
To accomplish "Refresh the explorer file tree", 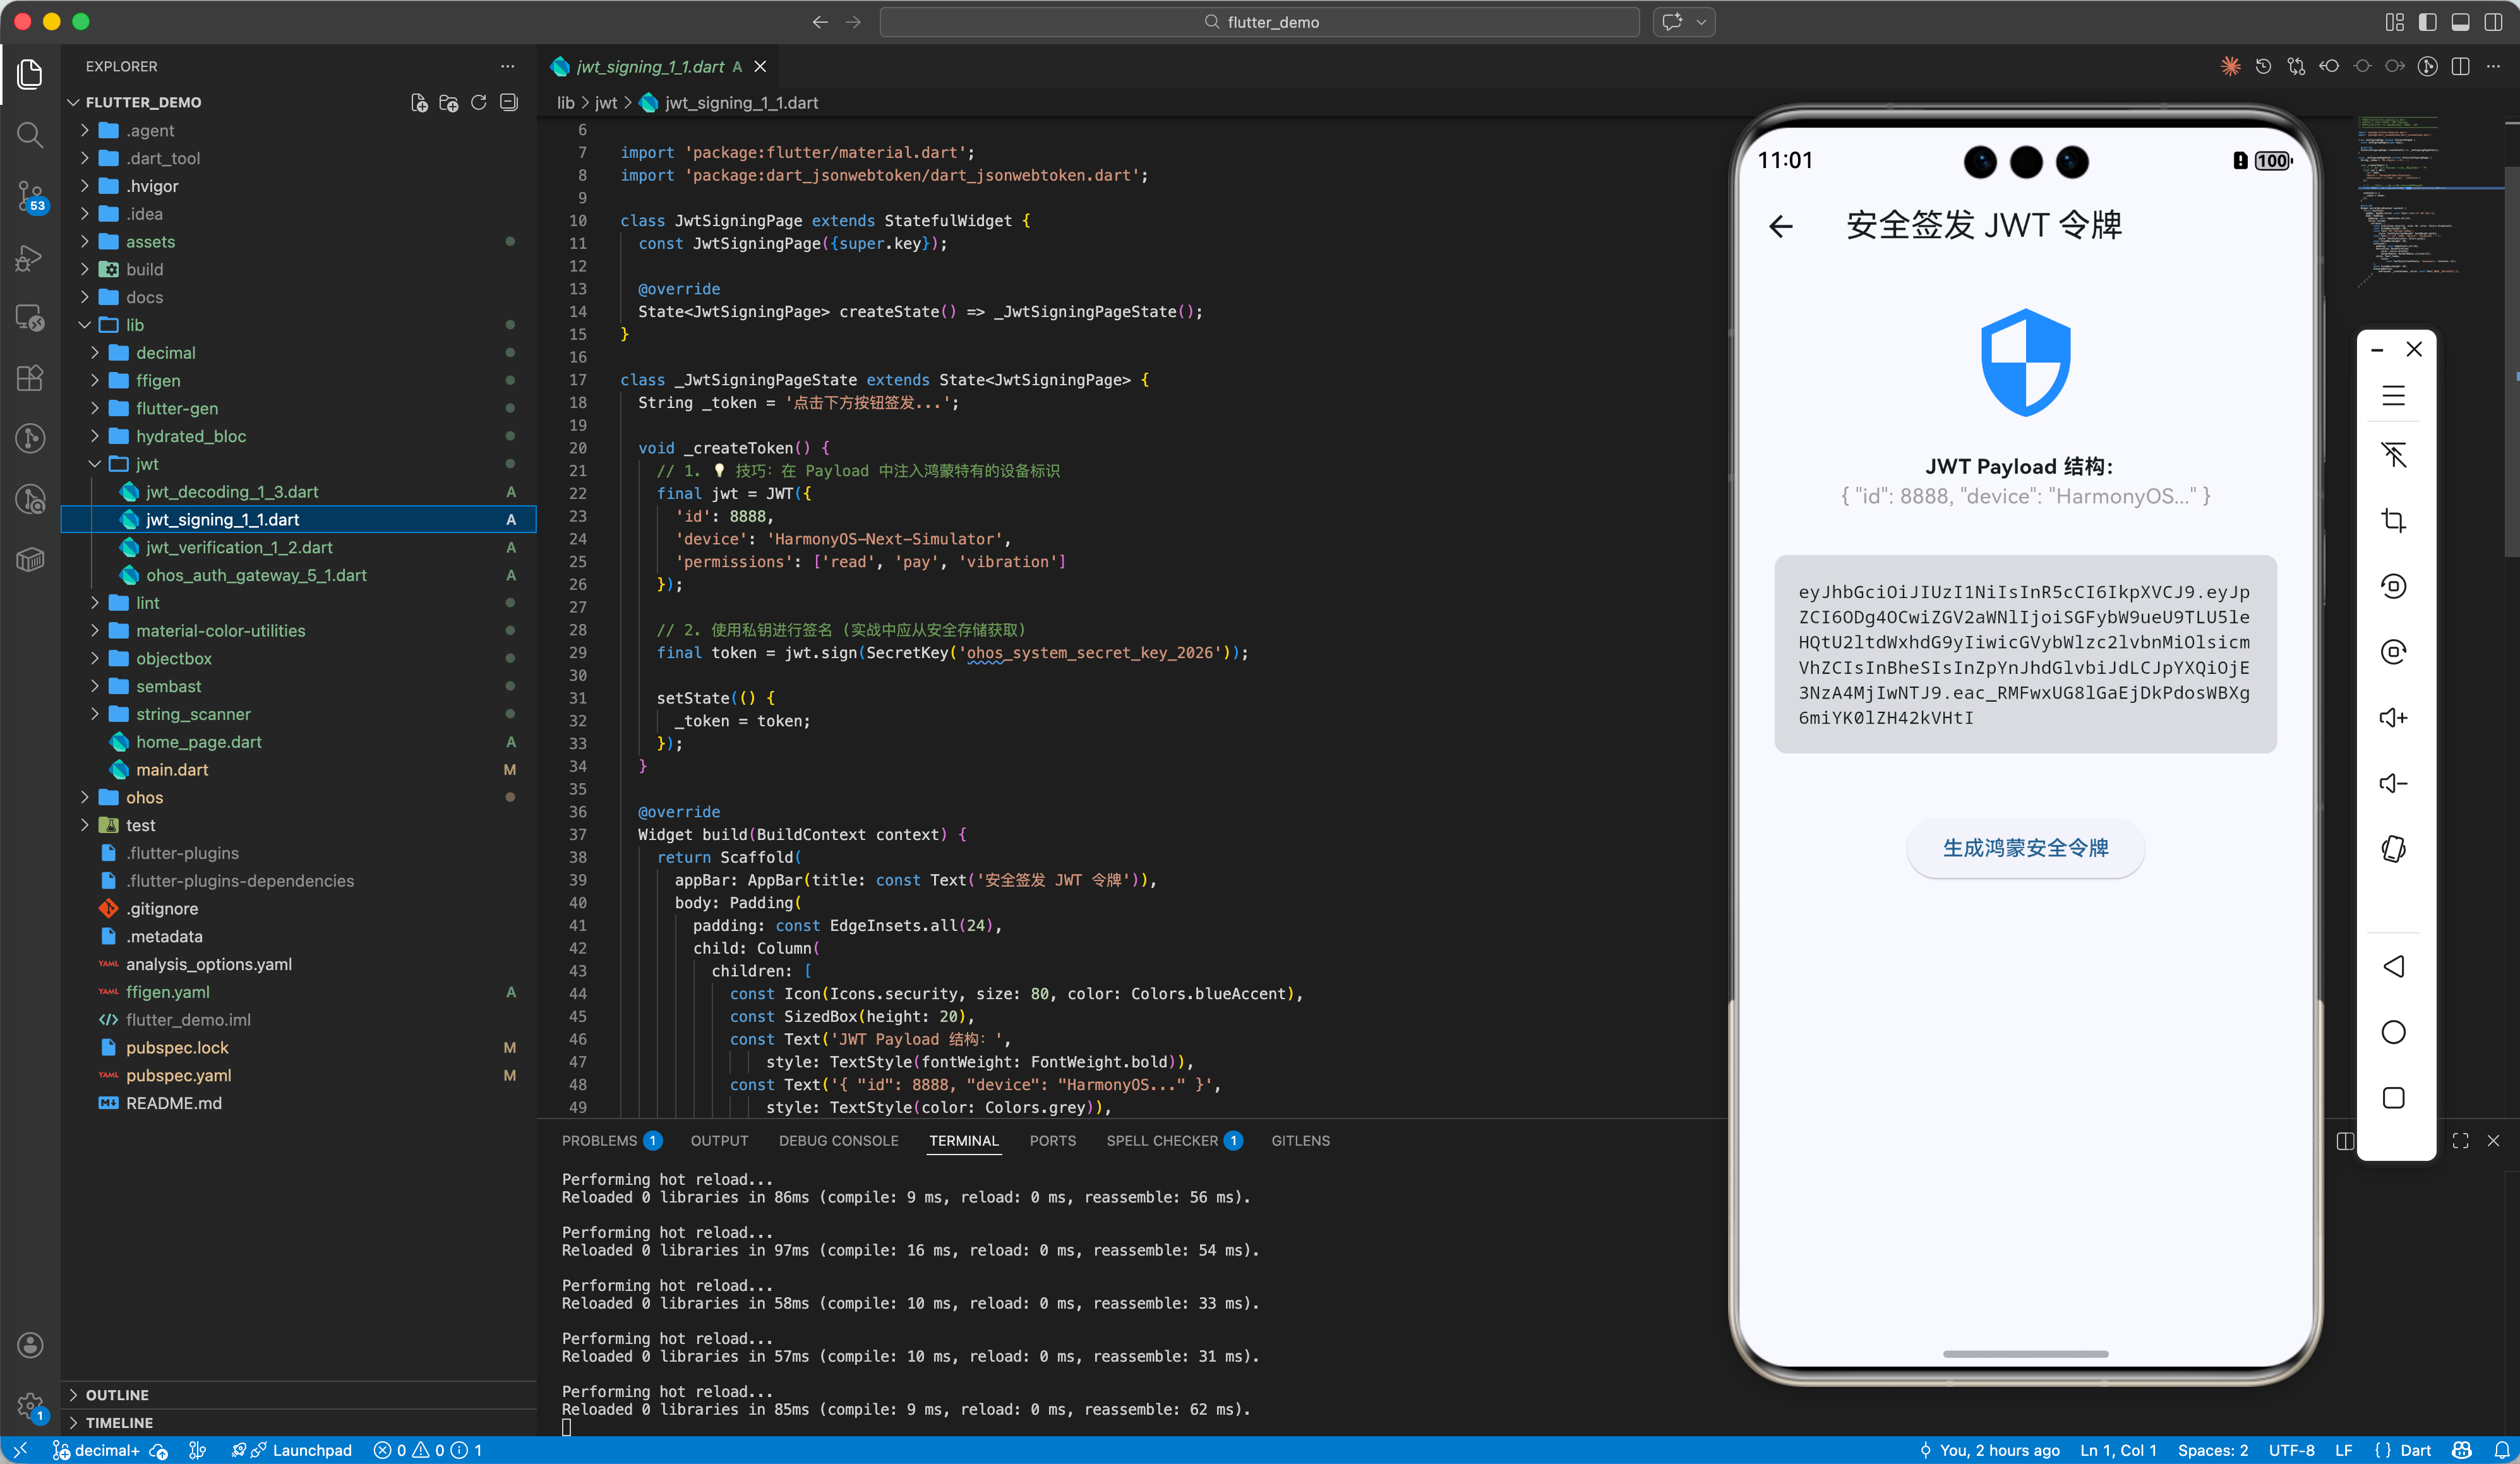I will (479, 102).
